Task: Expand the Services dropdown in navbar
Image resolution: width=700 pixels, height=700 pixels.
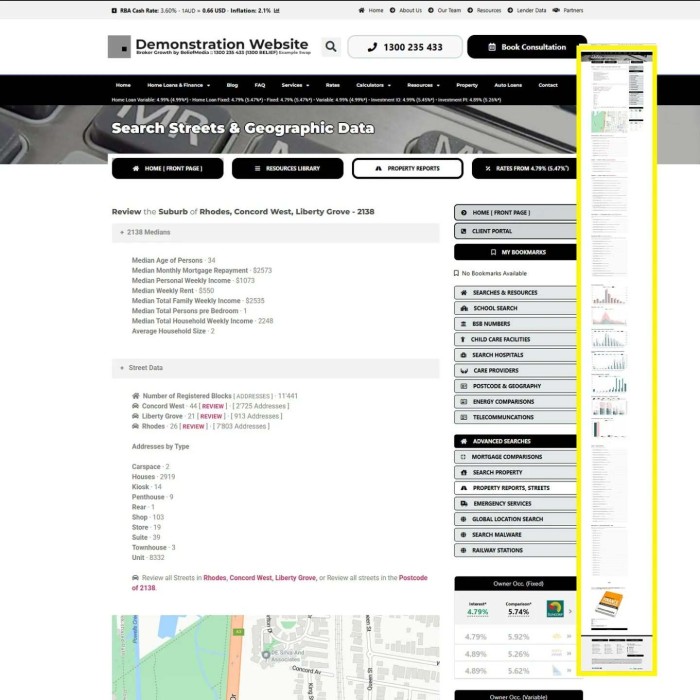Action: click(x=295, y=85)
